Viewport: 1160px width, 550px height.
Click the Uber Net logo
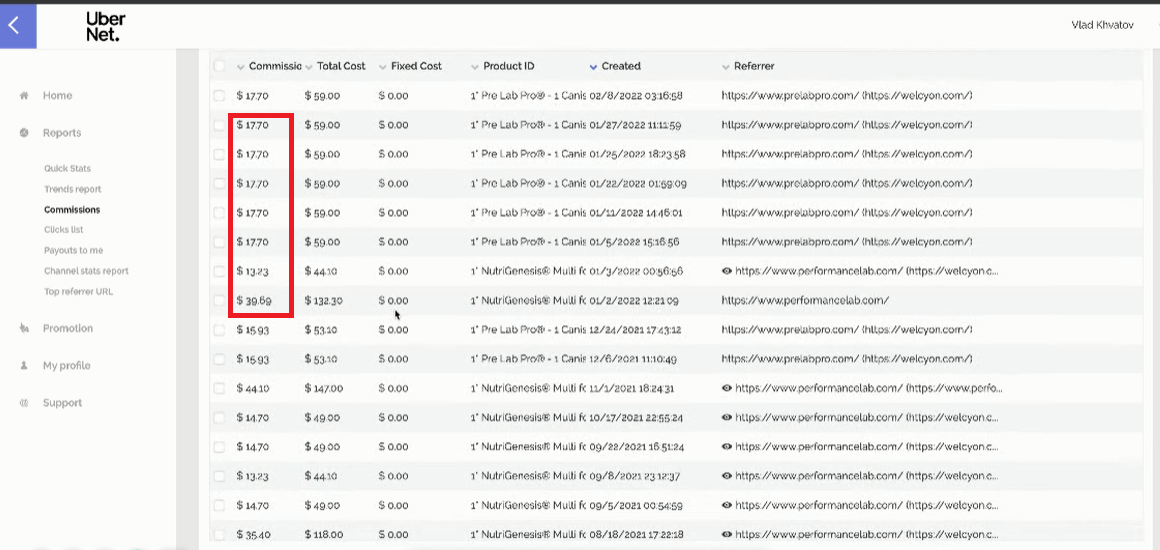coord(104,27)
